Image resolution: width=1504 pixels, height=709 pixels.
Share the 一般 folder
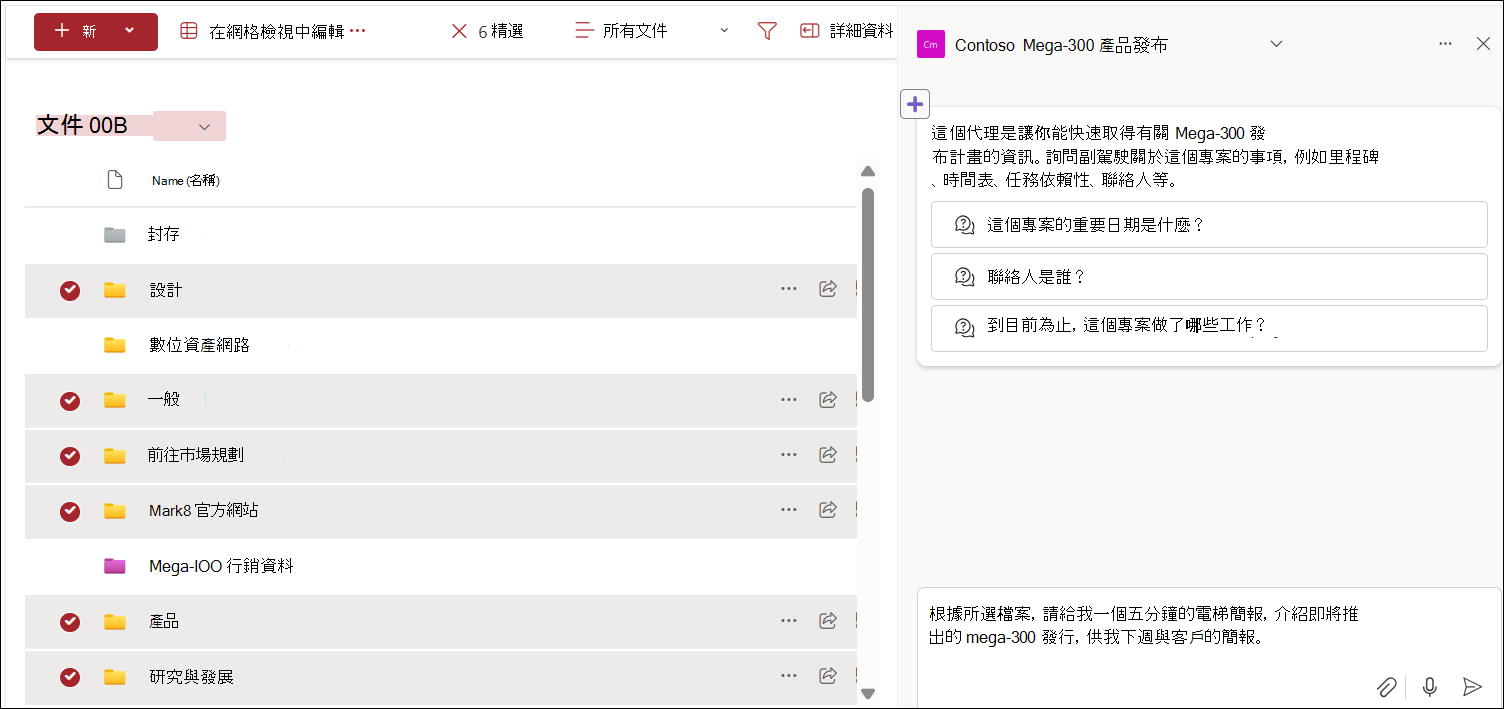coord(828,400)
